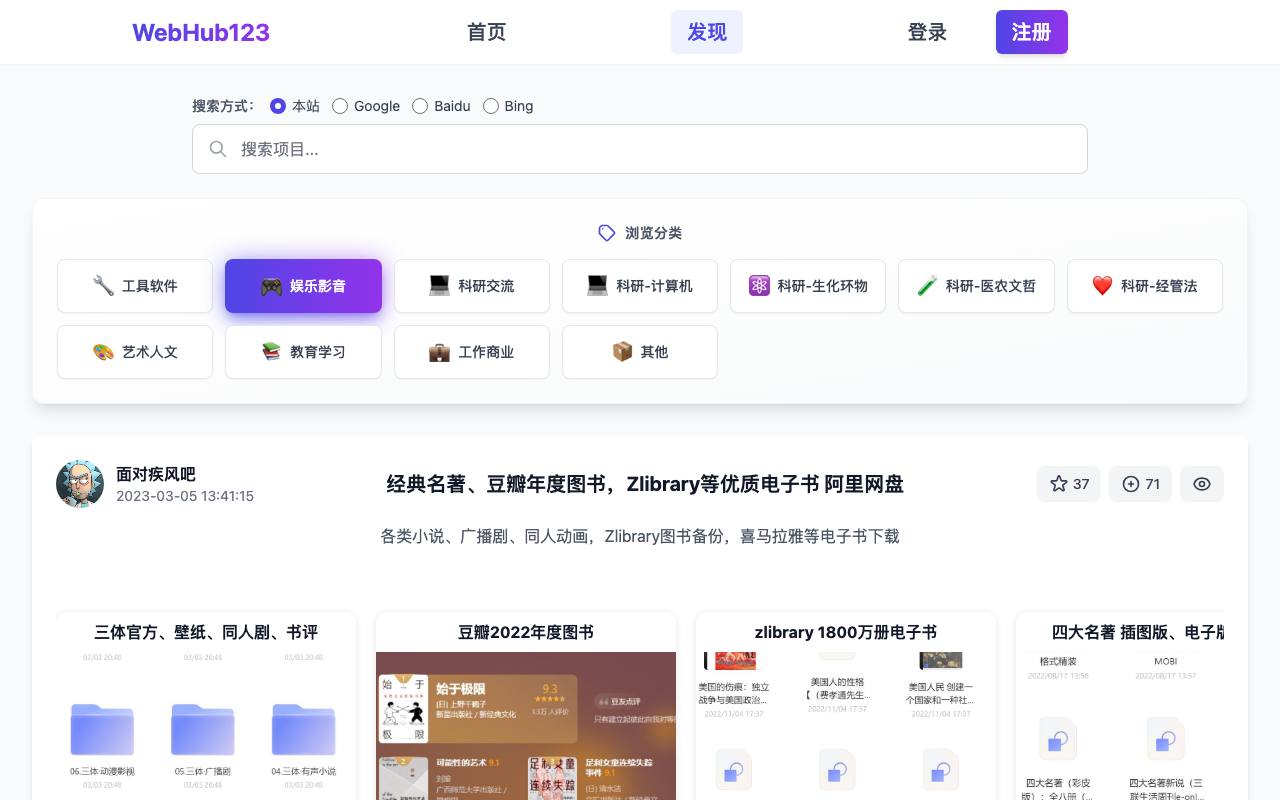Click the 注册 button

(1031, 32)
